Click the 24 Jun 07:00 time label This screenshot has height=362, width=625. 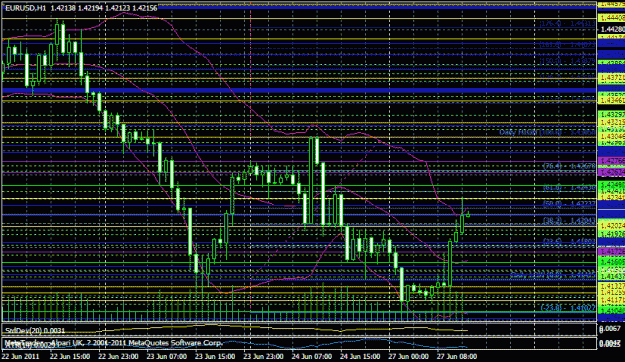[312, 356]
